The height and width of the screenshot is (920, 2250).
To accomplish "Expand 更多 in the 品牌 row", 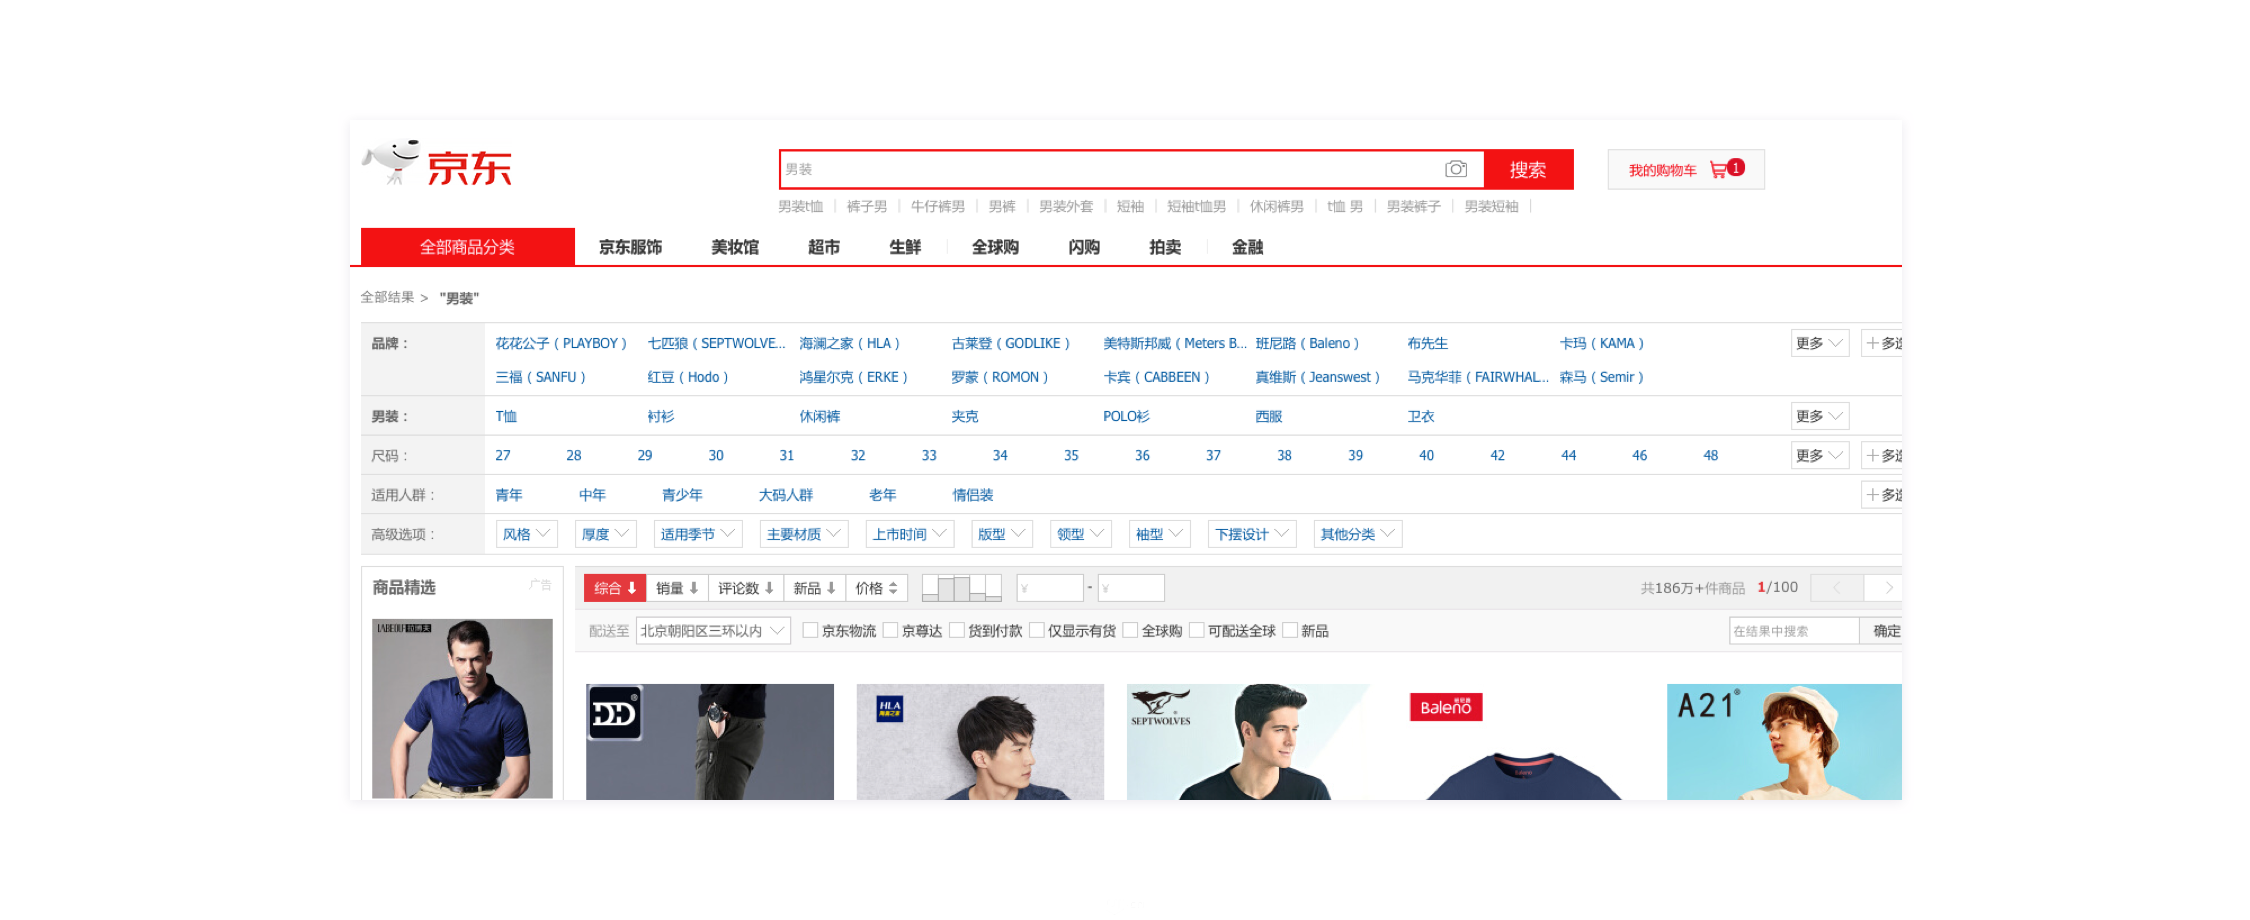I will click(x=1819, y=343).
